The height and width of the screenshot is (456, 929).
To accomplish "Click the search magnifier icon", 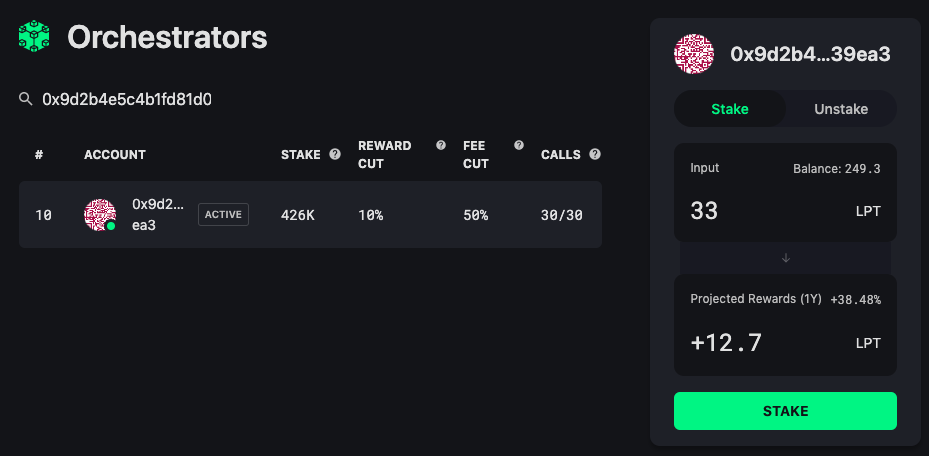I will (x=25, y=98).
